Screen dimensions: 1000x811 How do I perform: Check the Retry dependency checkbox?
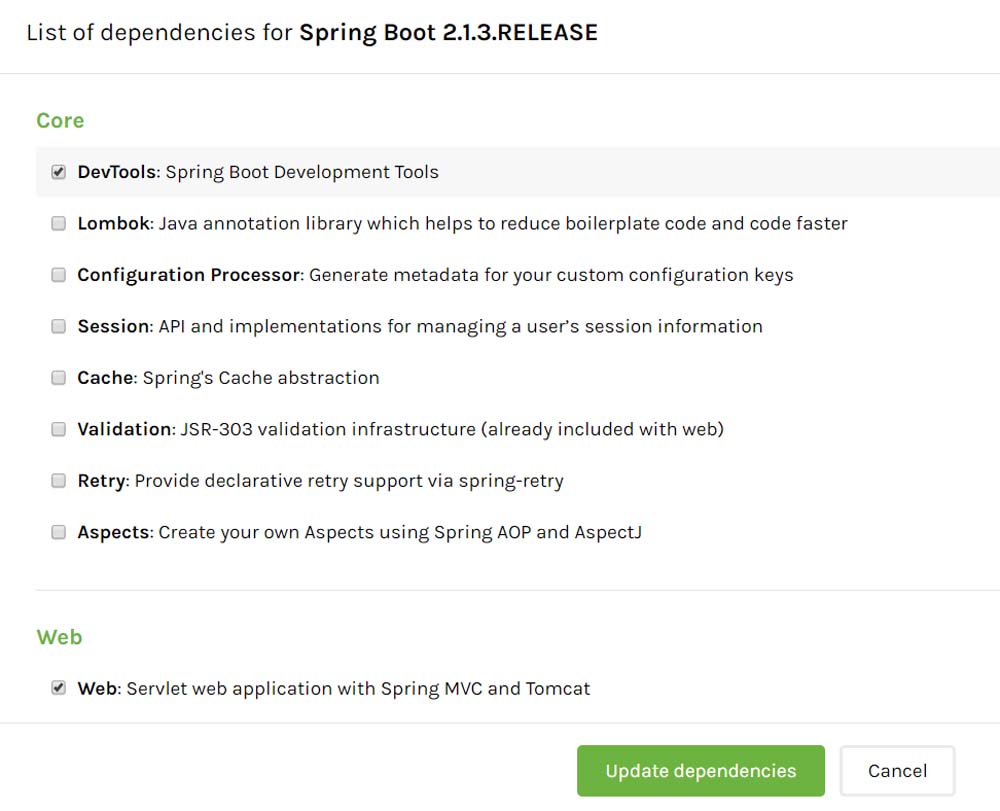pos(59,481)
